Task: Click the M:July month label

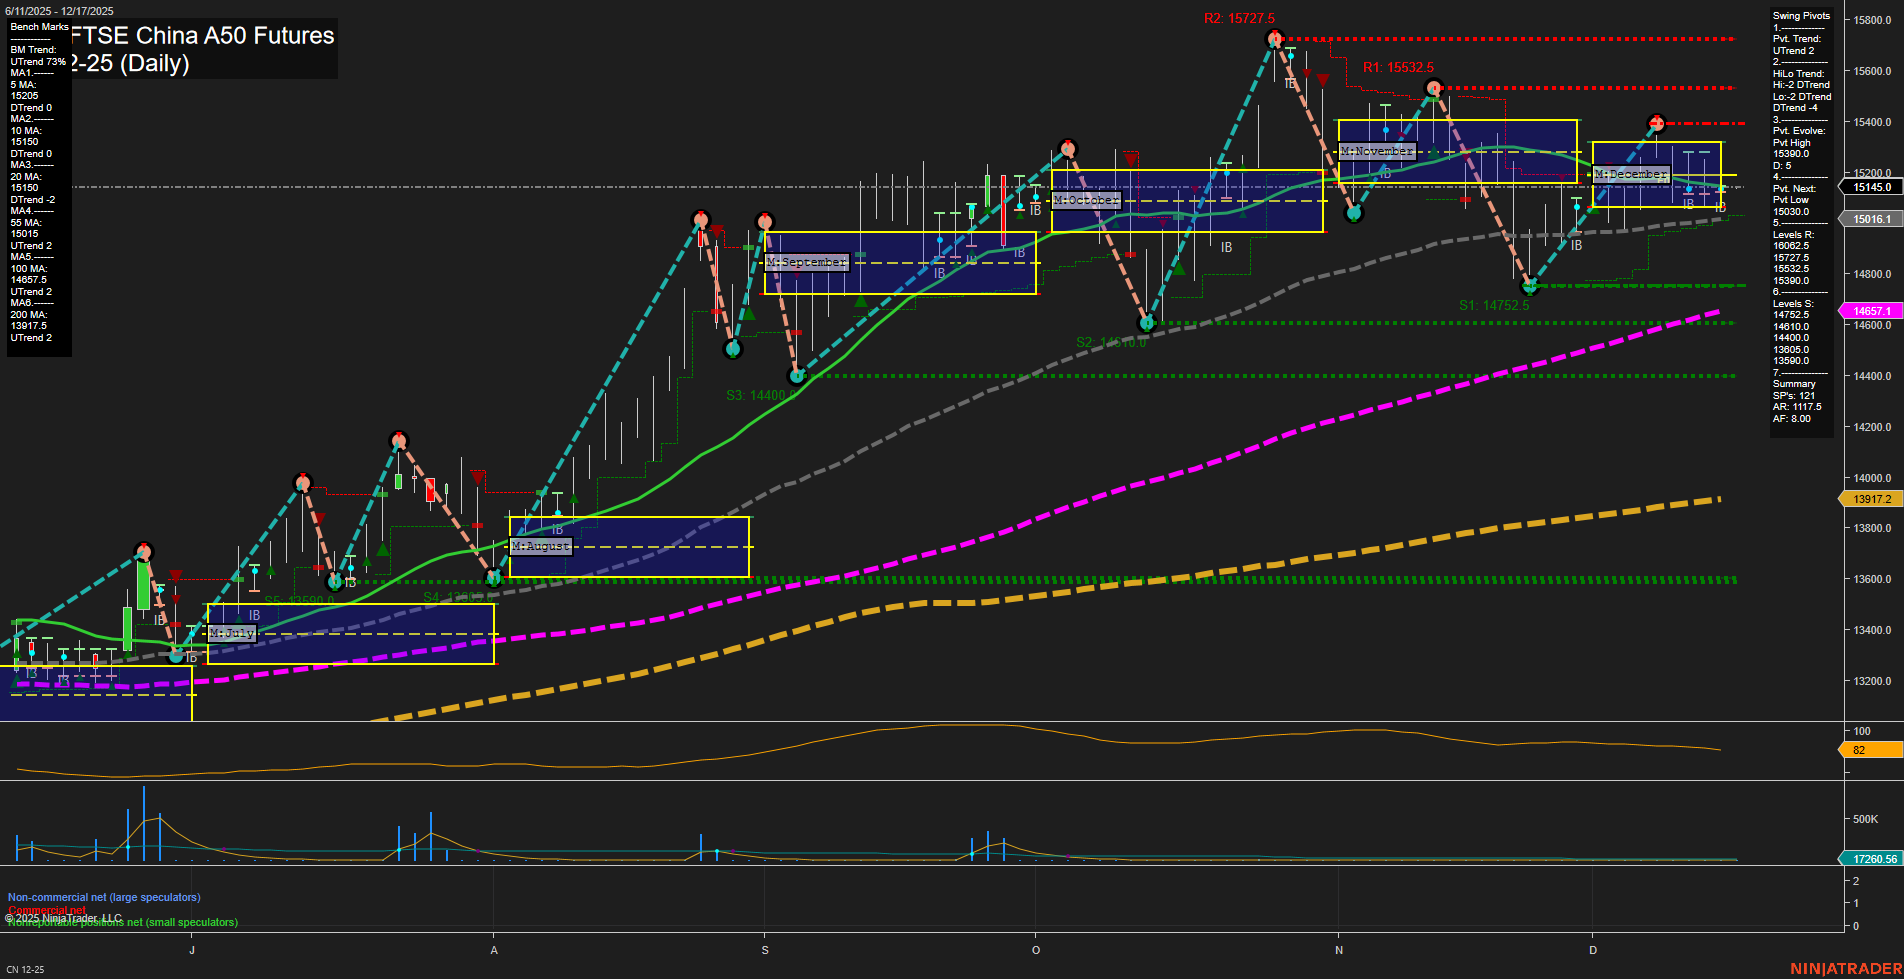Action: point(231,632)
